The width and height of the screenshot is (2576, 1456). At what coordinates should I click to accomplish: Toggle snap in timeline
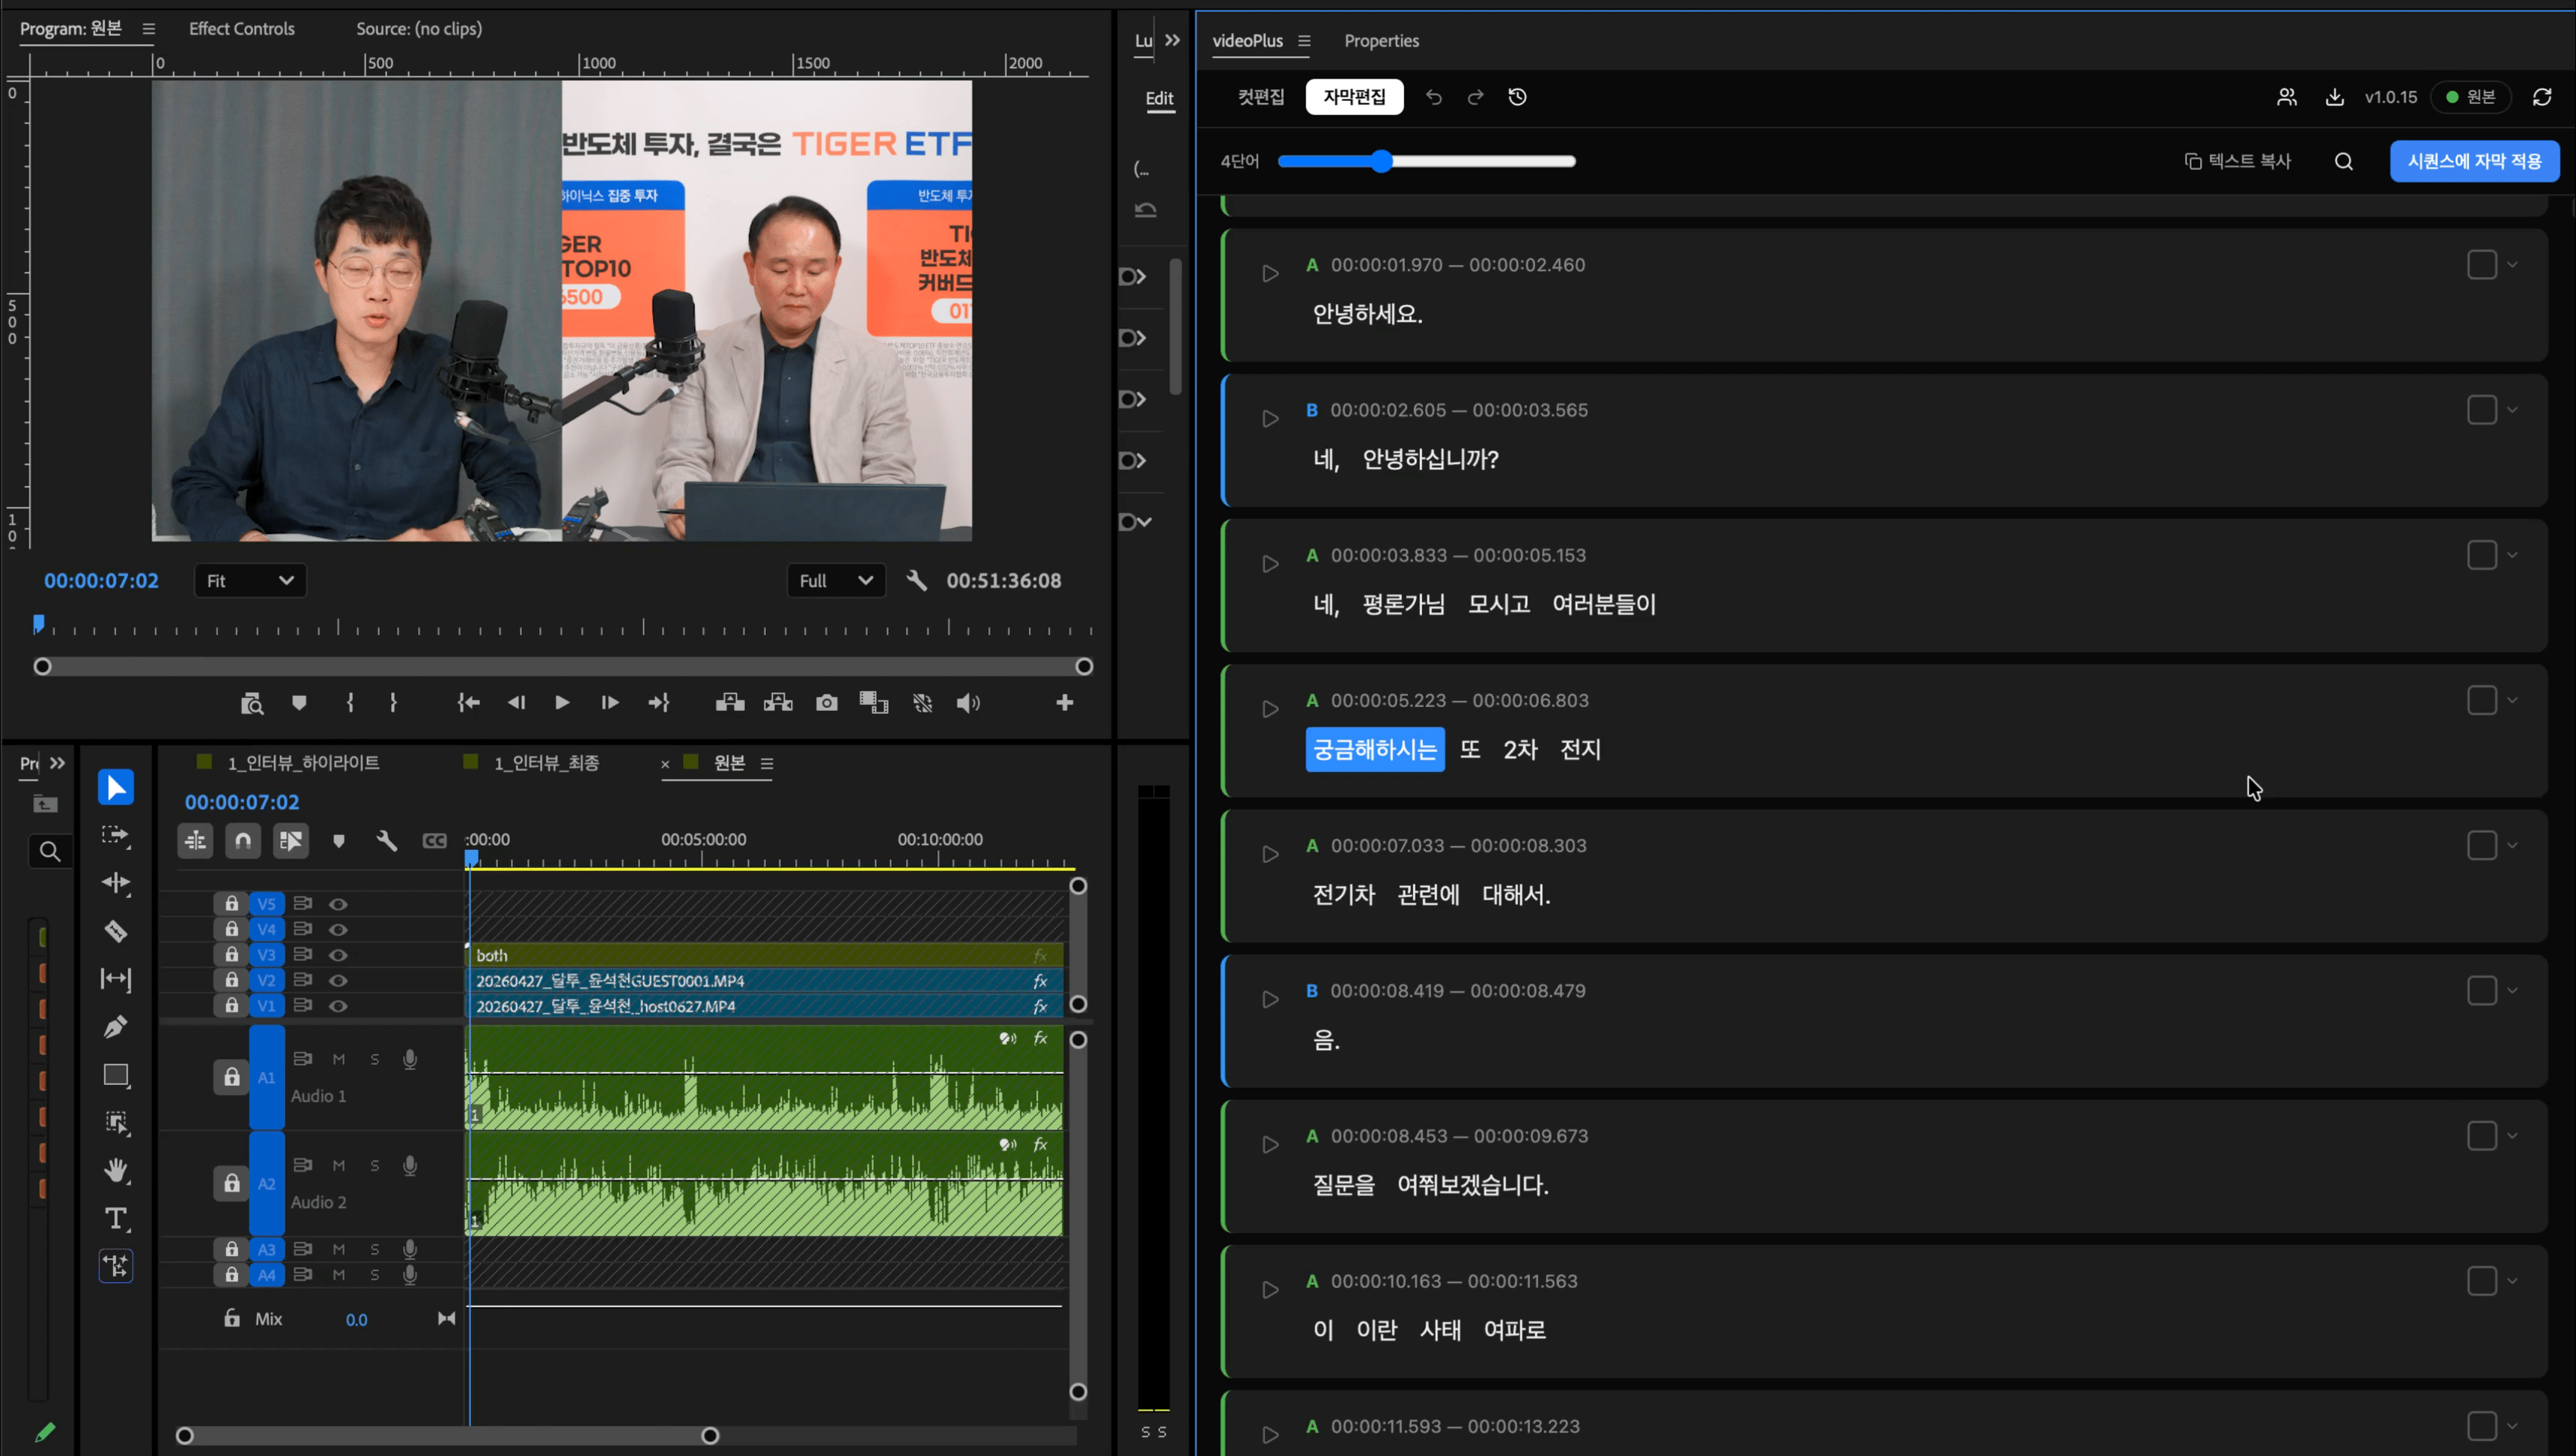tap(243, 841)
